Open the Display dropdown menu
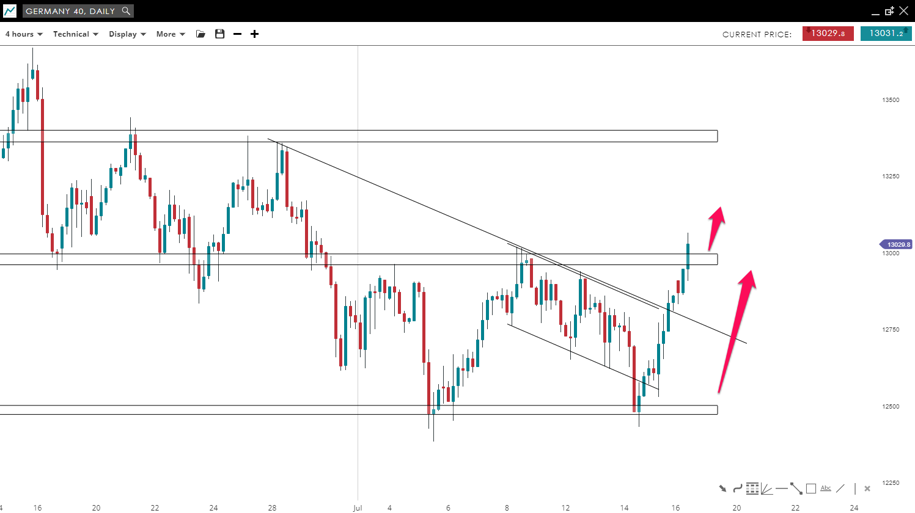 click(127, 34)
